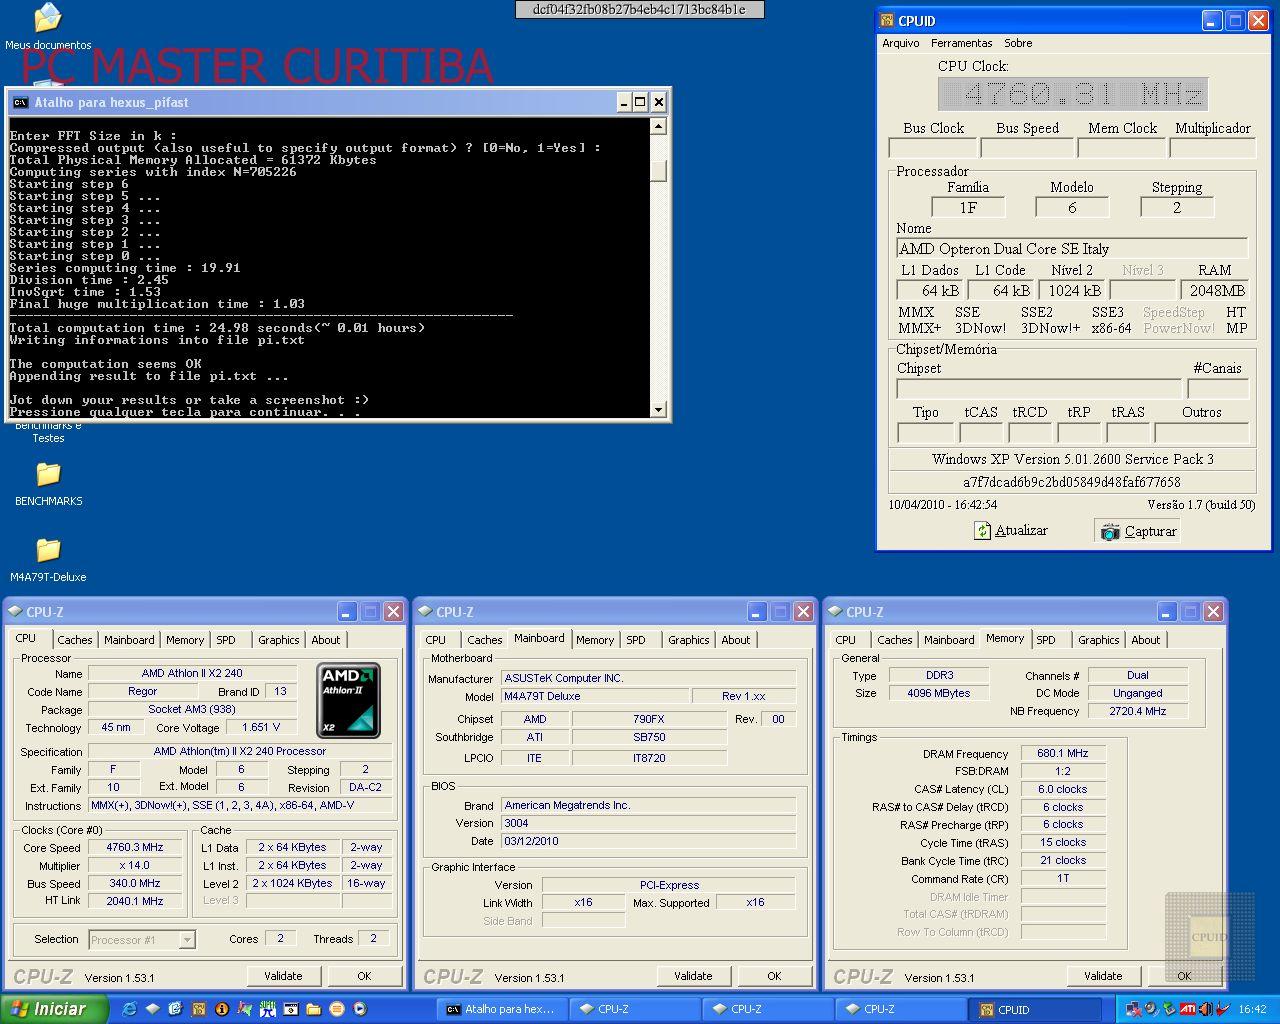Screen dimensions: 1280x1024
Task: Click the camera icon beside Capturar
Action: click(1110, 532)
